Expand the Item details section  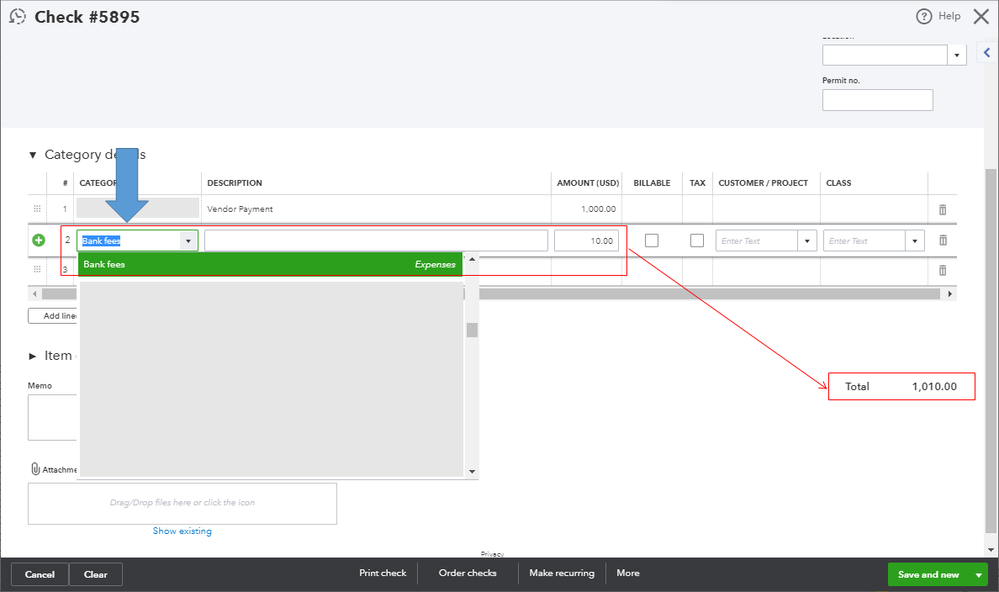click(32, 356)
